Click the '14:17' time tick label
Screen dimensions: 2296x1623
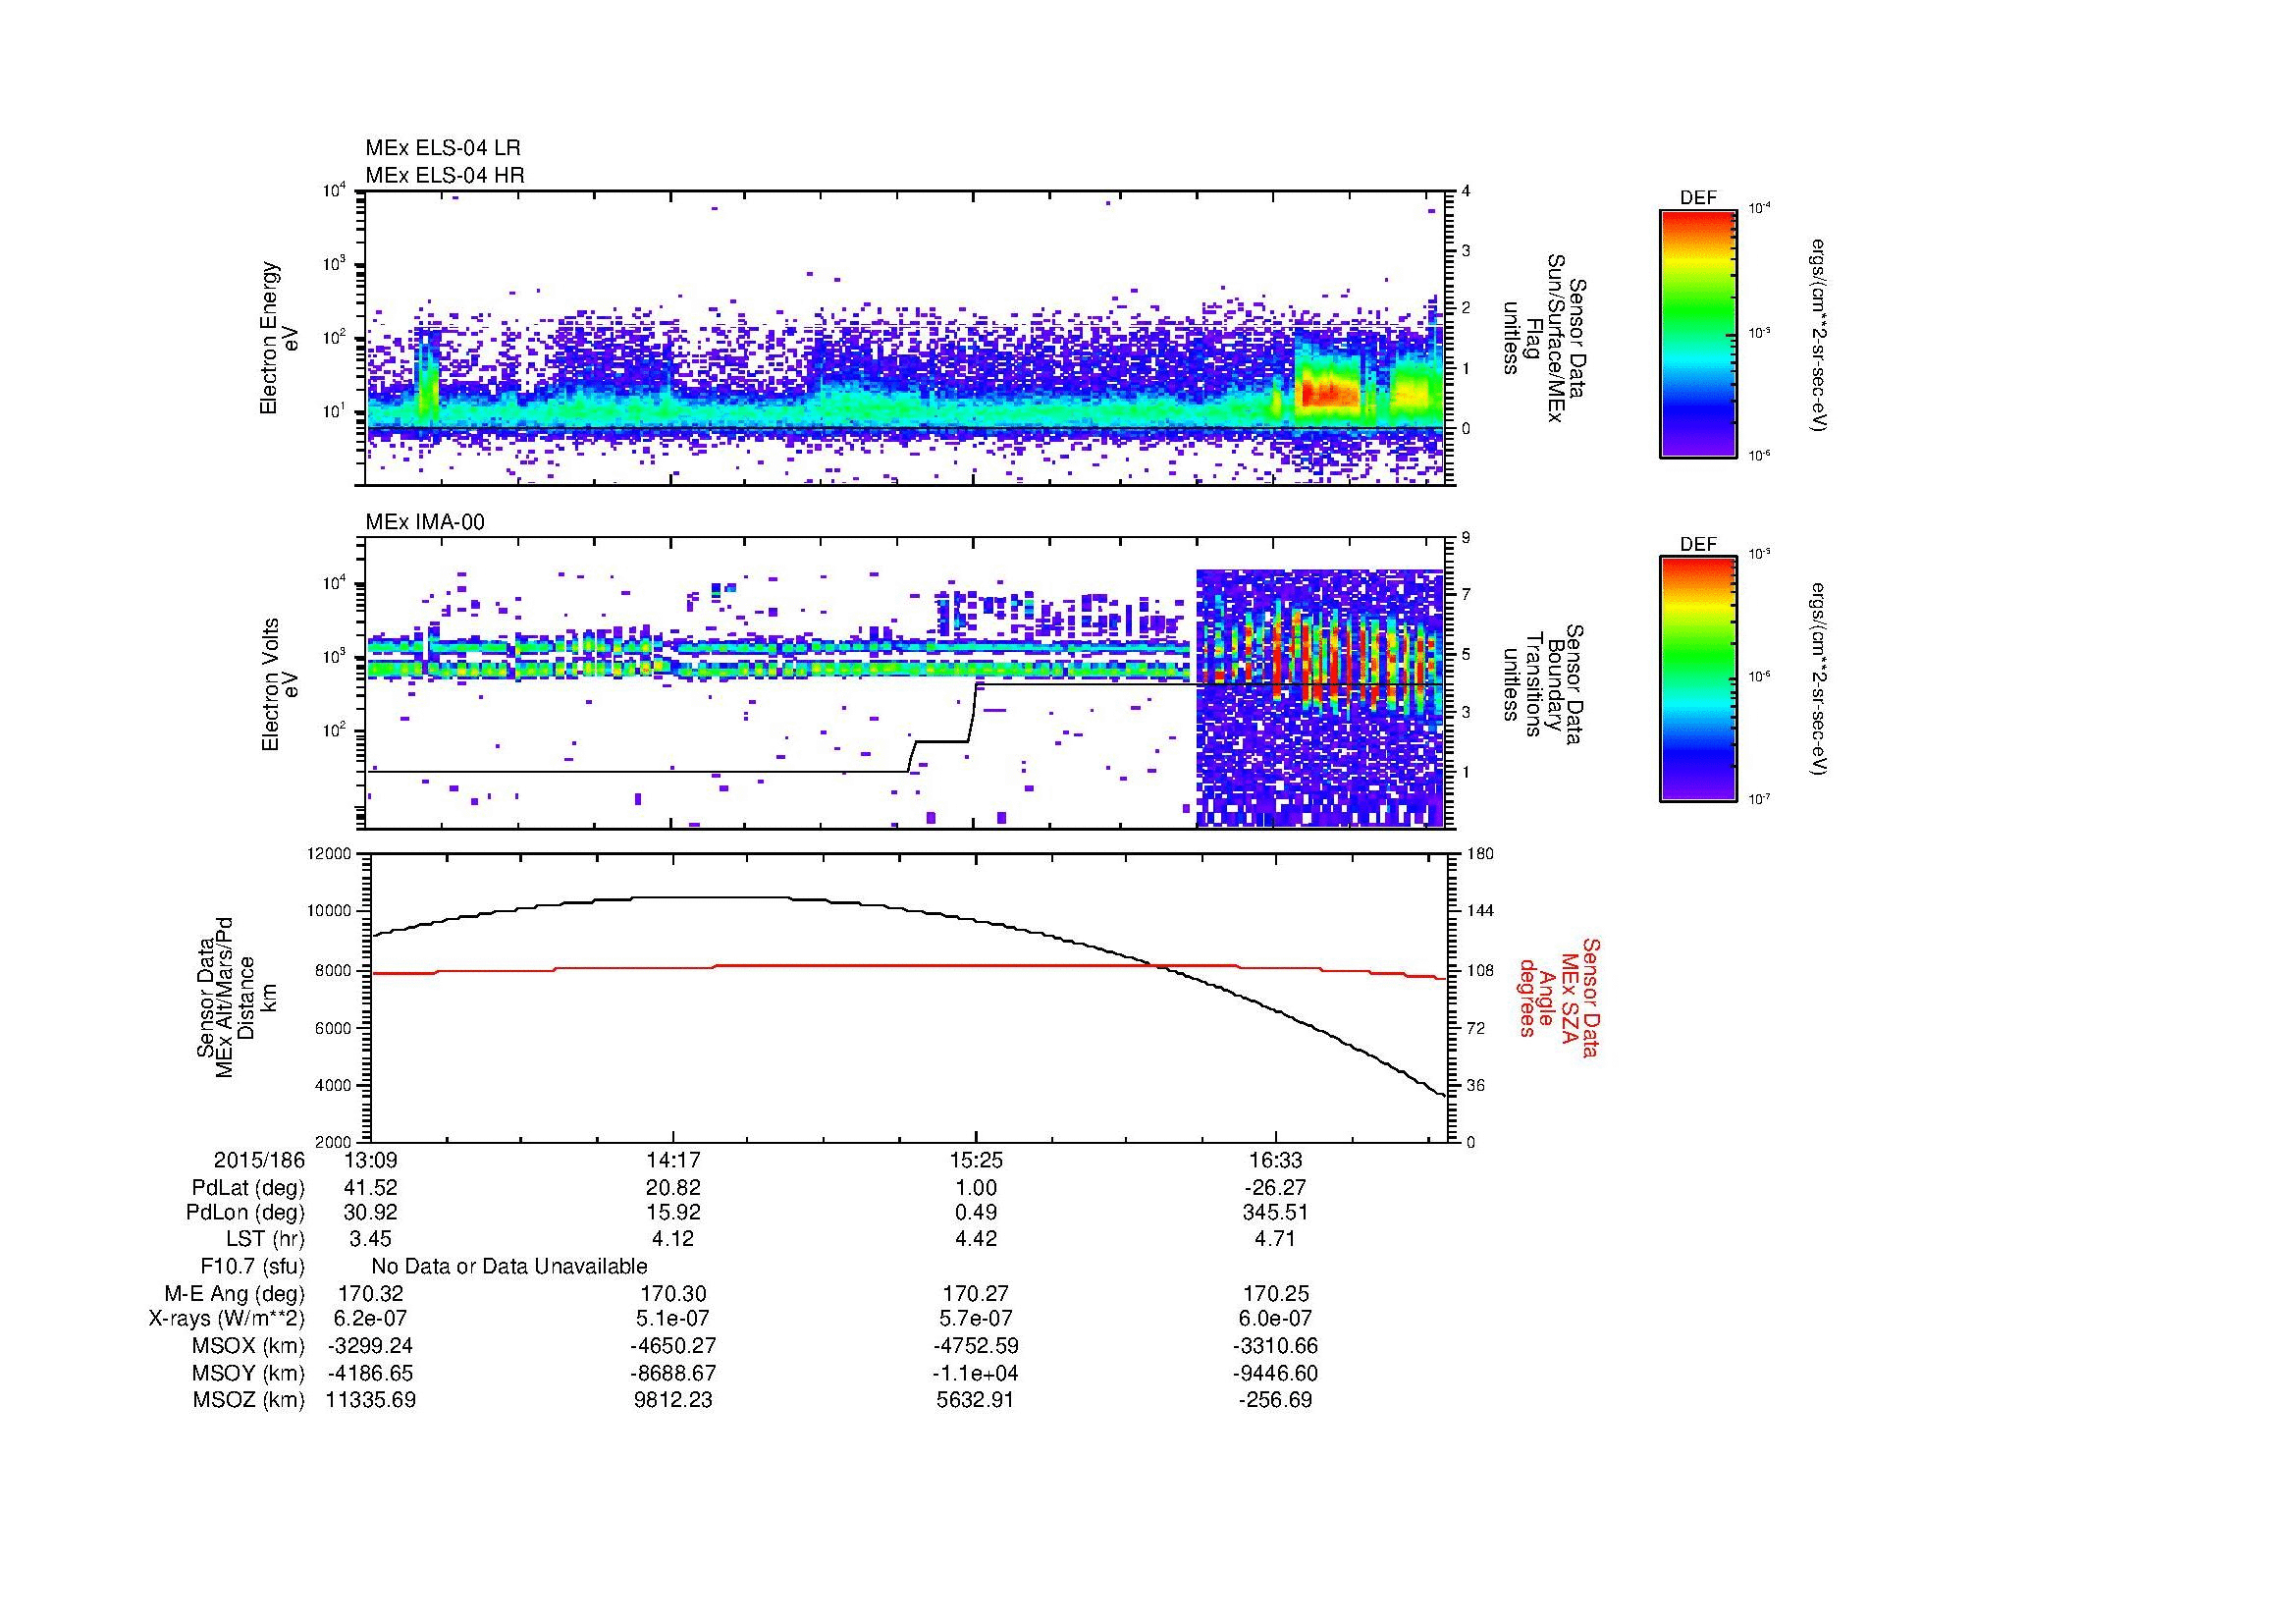pyautogui.click(x=674, y=1161)
